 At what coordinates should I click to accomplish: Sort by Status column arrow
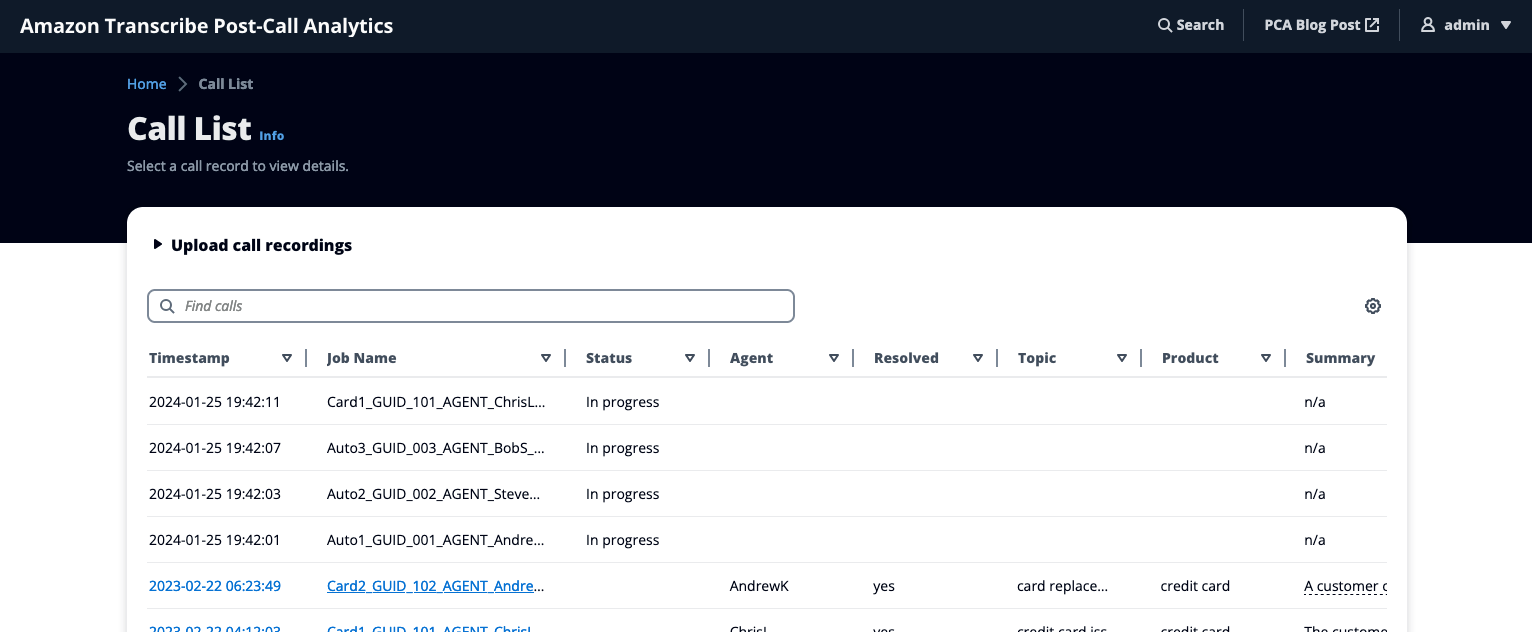[x=690, y=358]
